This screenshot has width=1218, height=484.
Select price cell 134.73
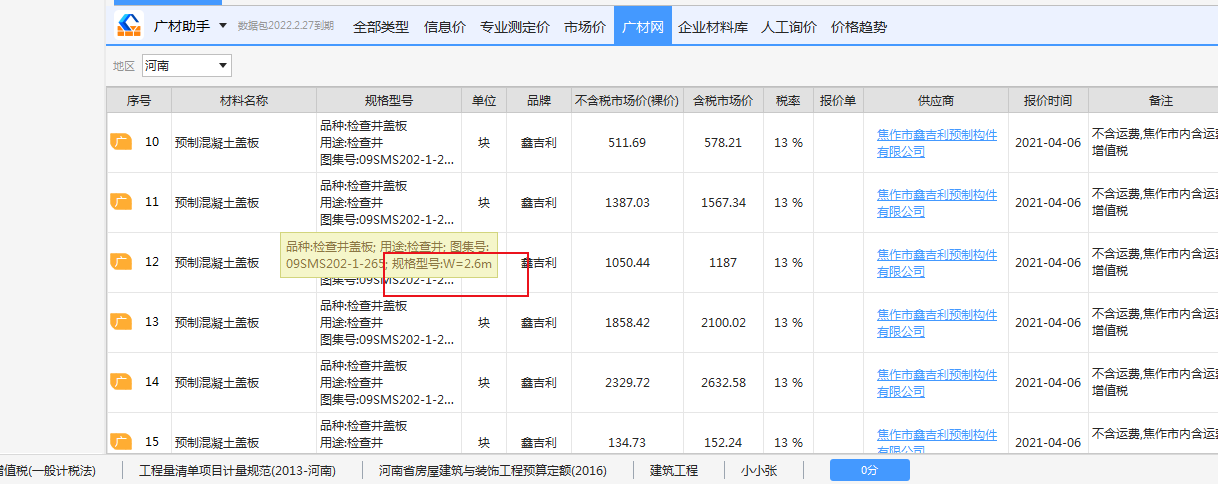pos(627,443)
